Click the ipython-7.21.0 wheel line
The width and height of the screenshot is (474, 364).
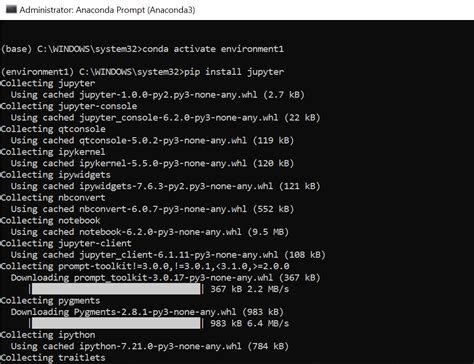coord(150,346)
